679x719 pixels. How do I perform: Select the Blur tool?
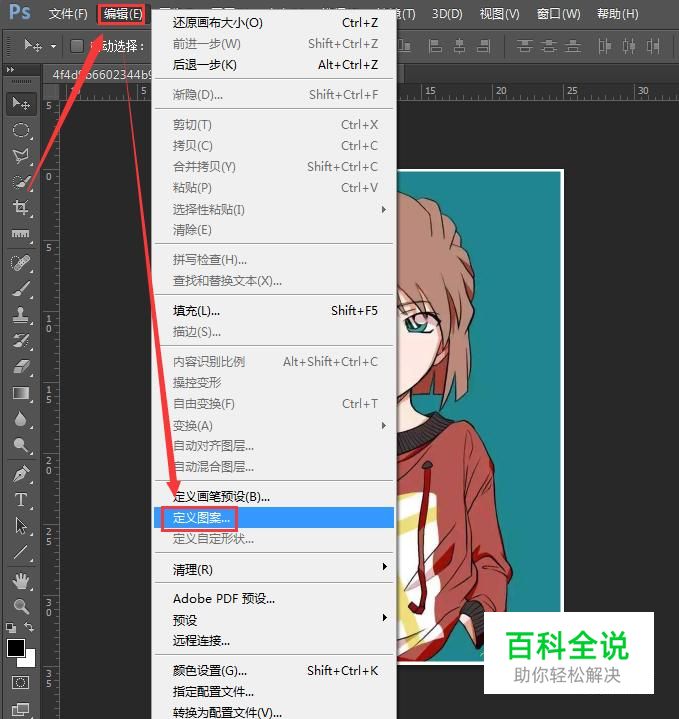pos(21,419)
